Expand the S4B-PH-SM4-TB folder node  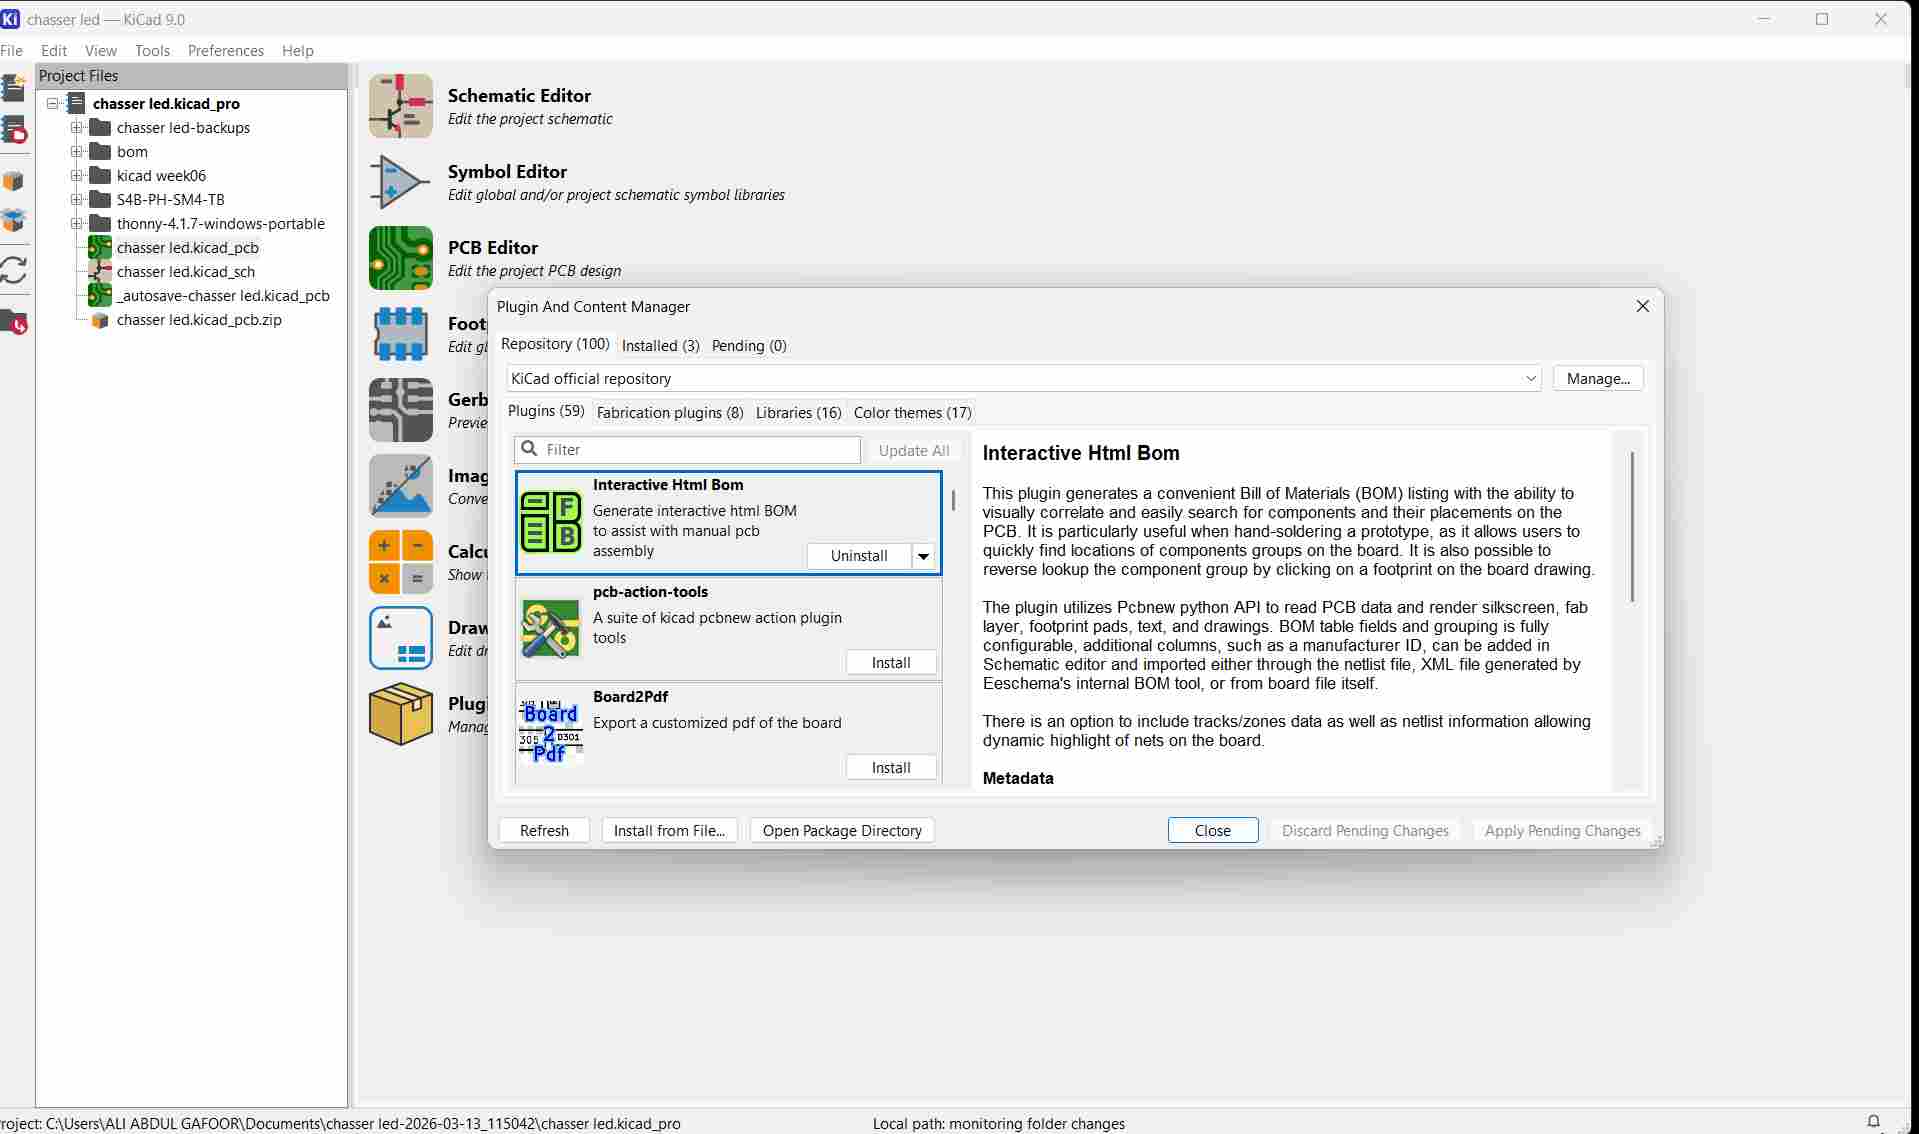[x=77, y=199]
